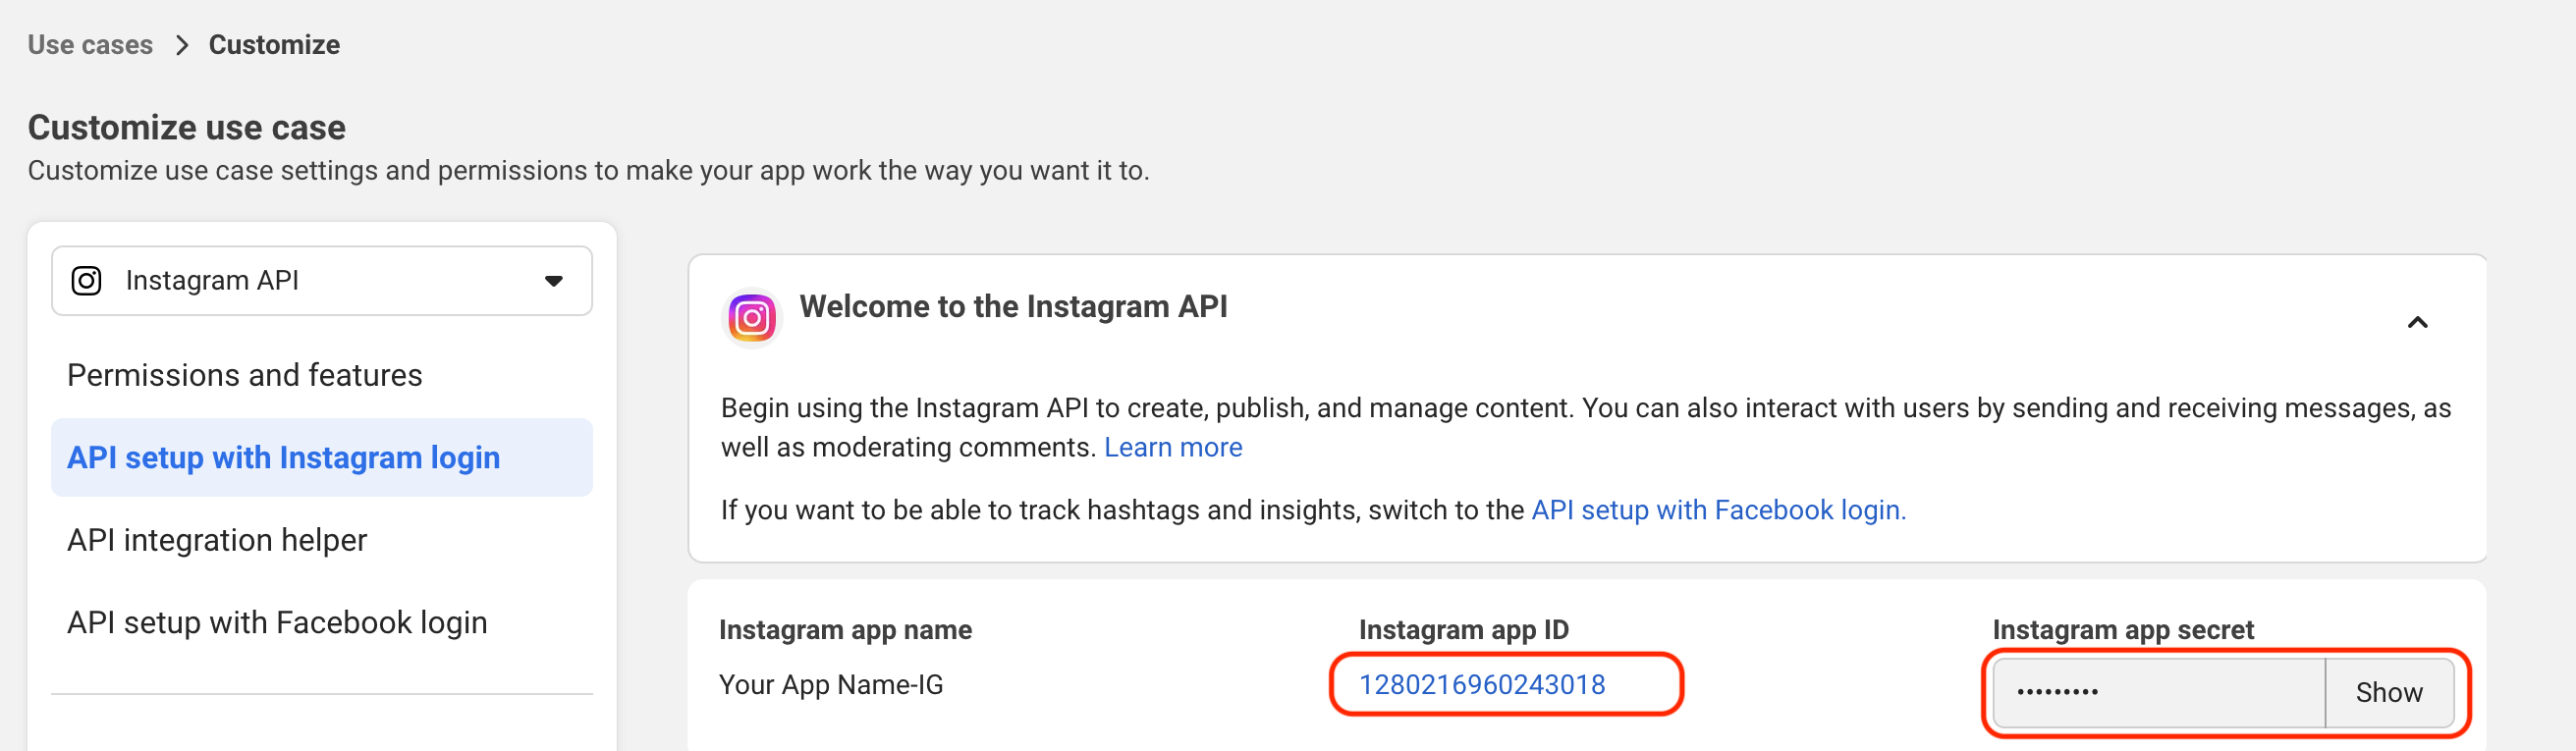
Task: Click the Customize use case page heading
Action: 187,127
